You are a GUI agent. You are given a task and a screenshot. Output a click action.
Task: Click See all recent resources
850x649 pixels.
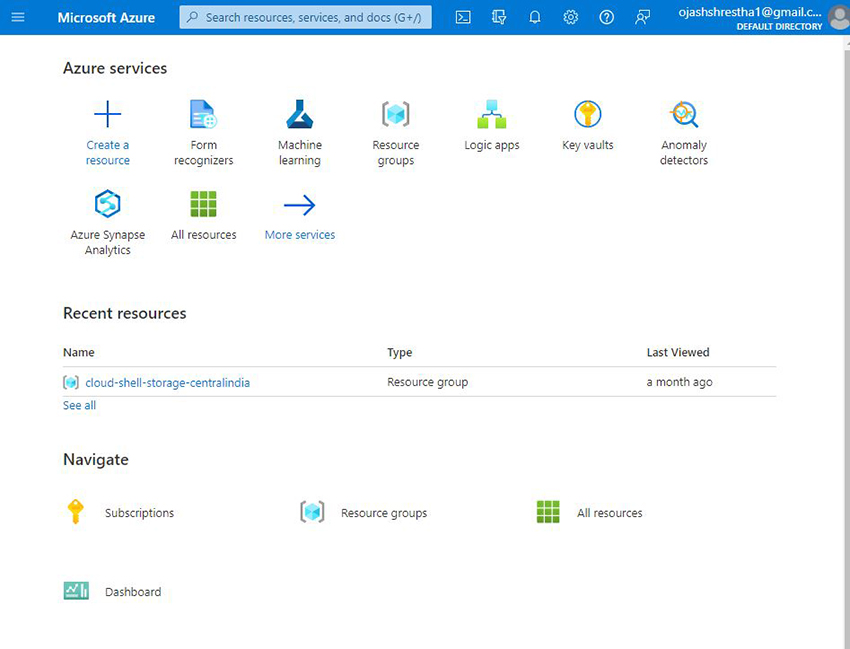point(79,405)
